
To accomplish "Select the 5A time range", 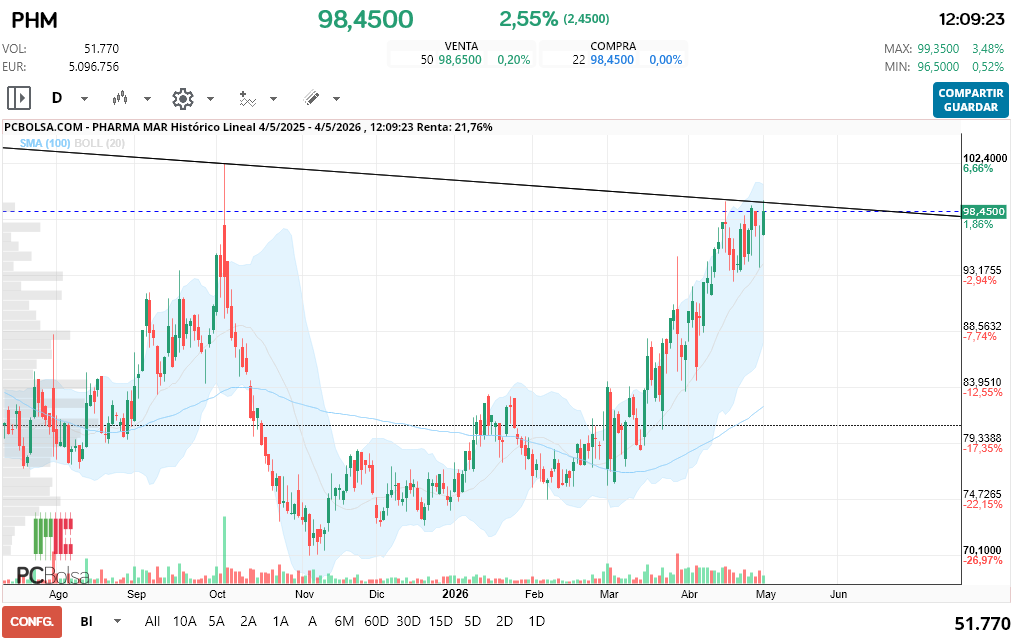I will 217,621.
